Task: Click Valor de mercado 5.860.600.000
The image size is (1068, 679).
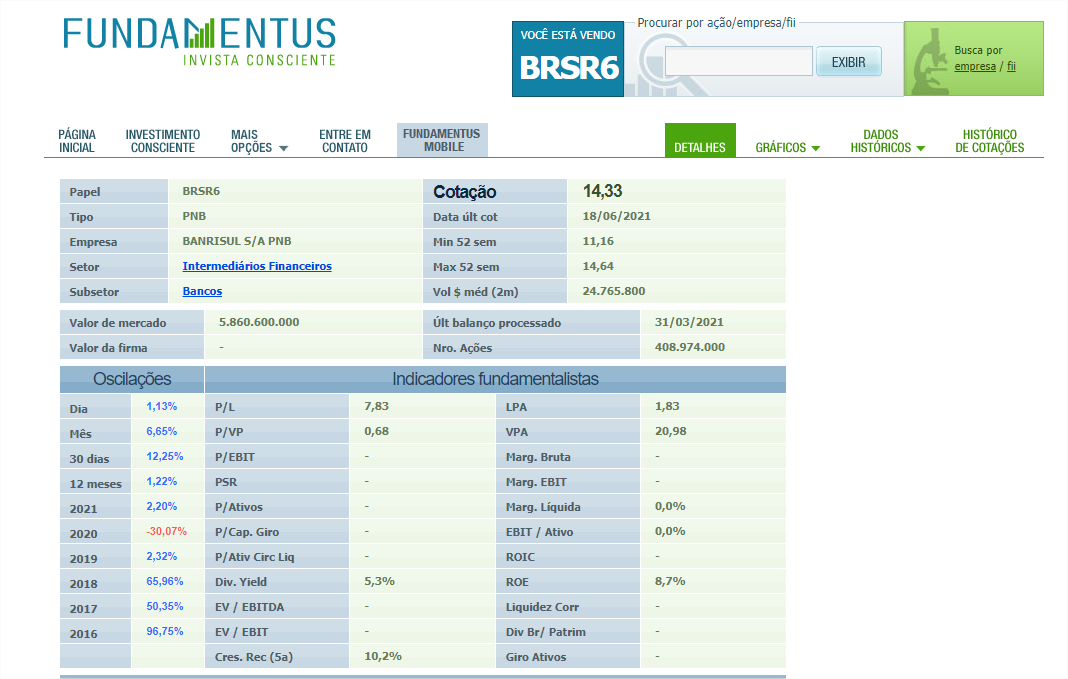Action: pyautogui.click(x=259, y=322)
